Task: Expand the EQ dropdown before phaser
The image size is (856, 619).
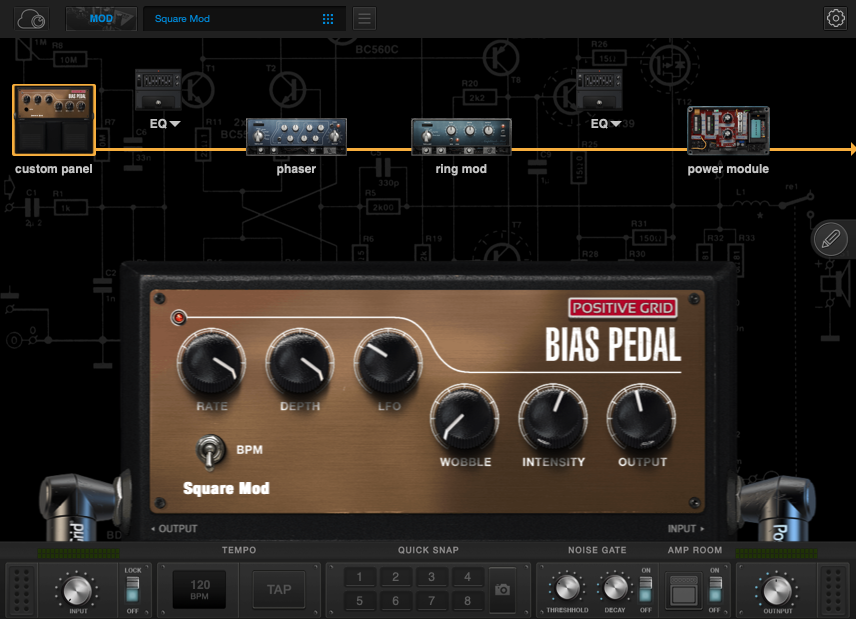Action: click(165, 124)
